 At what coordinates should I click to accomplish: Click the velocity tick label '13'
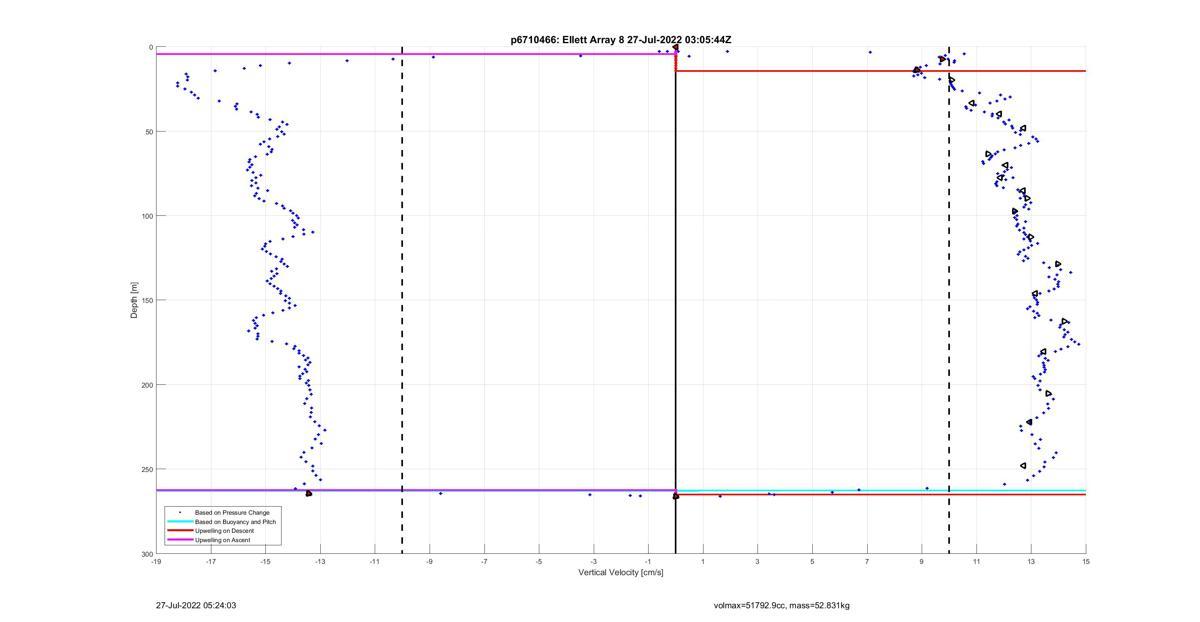tap(1031, 562)
